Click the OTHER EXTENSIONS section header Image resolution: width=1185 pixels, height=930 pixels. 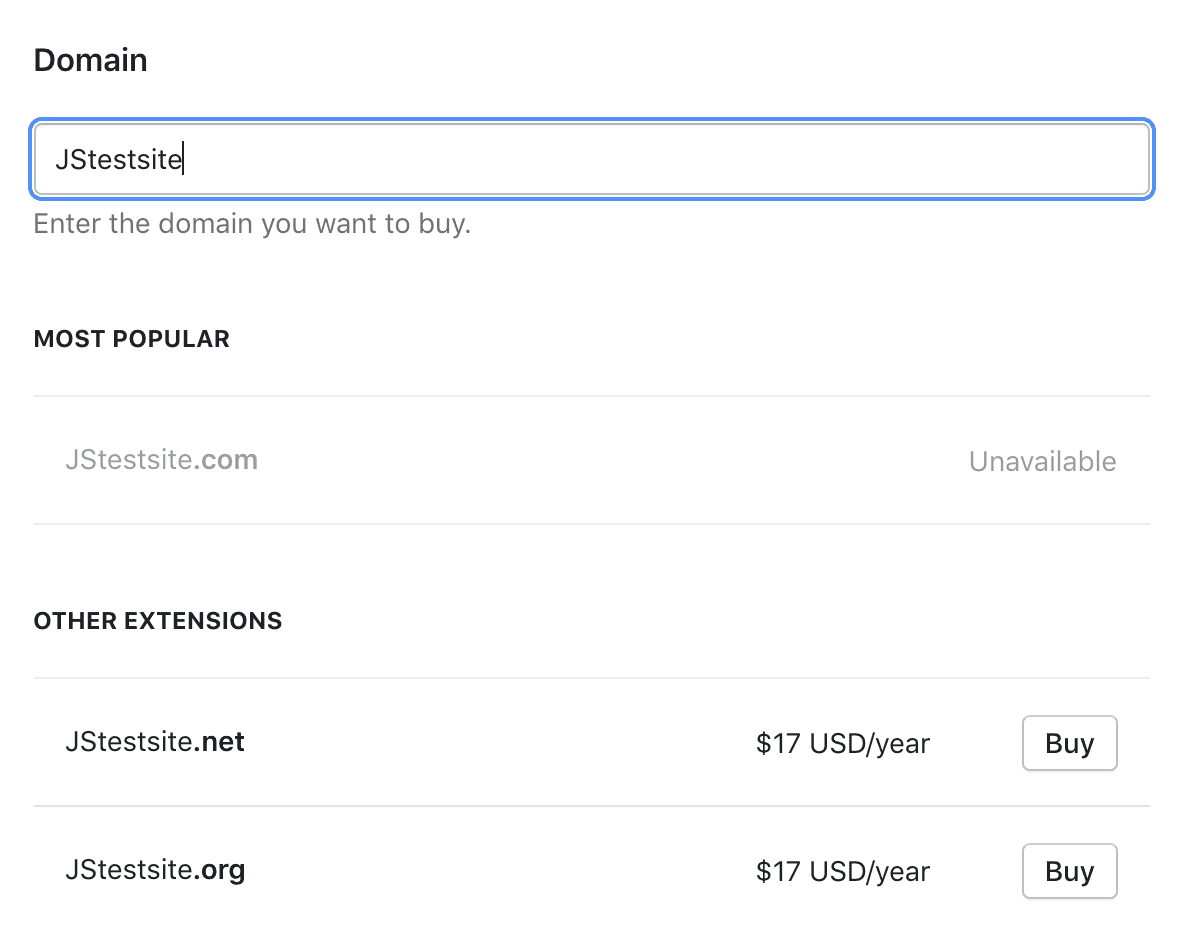pyautogui.click(x=158, y=621)
